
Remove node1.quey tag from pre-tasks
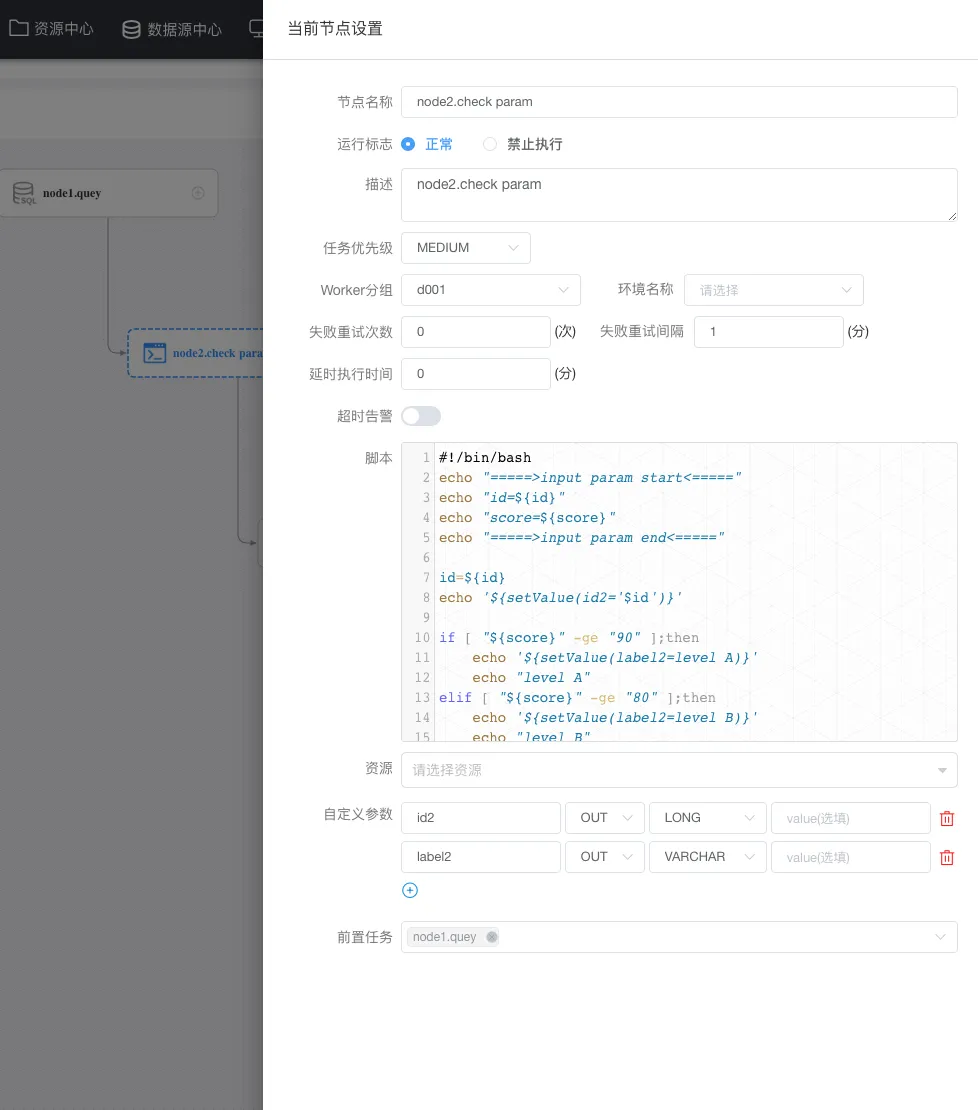pyautogui.click(x=491, y=937)
